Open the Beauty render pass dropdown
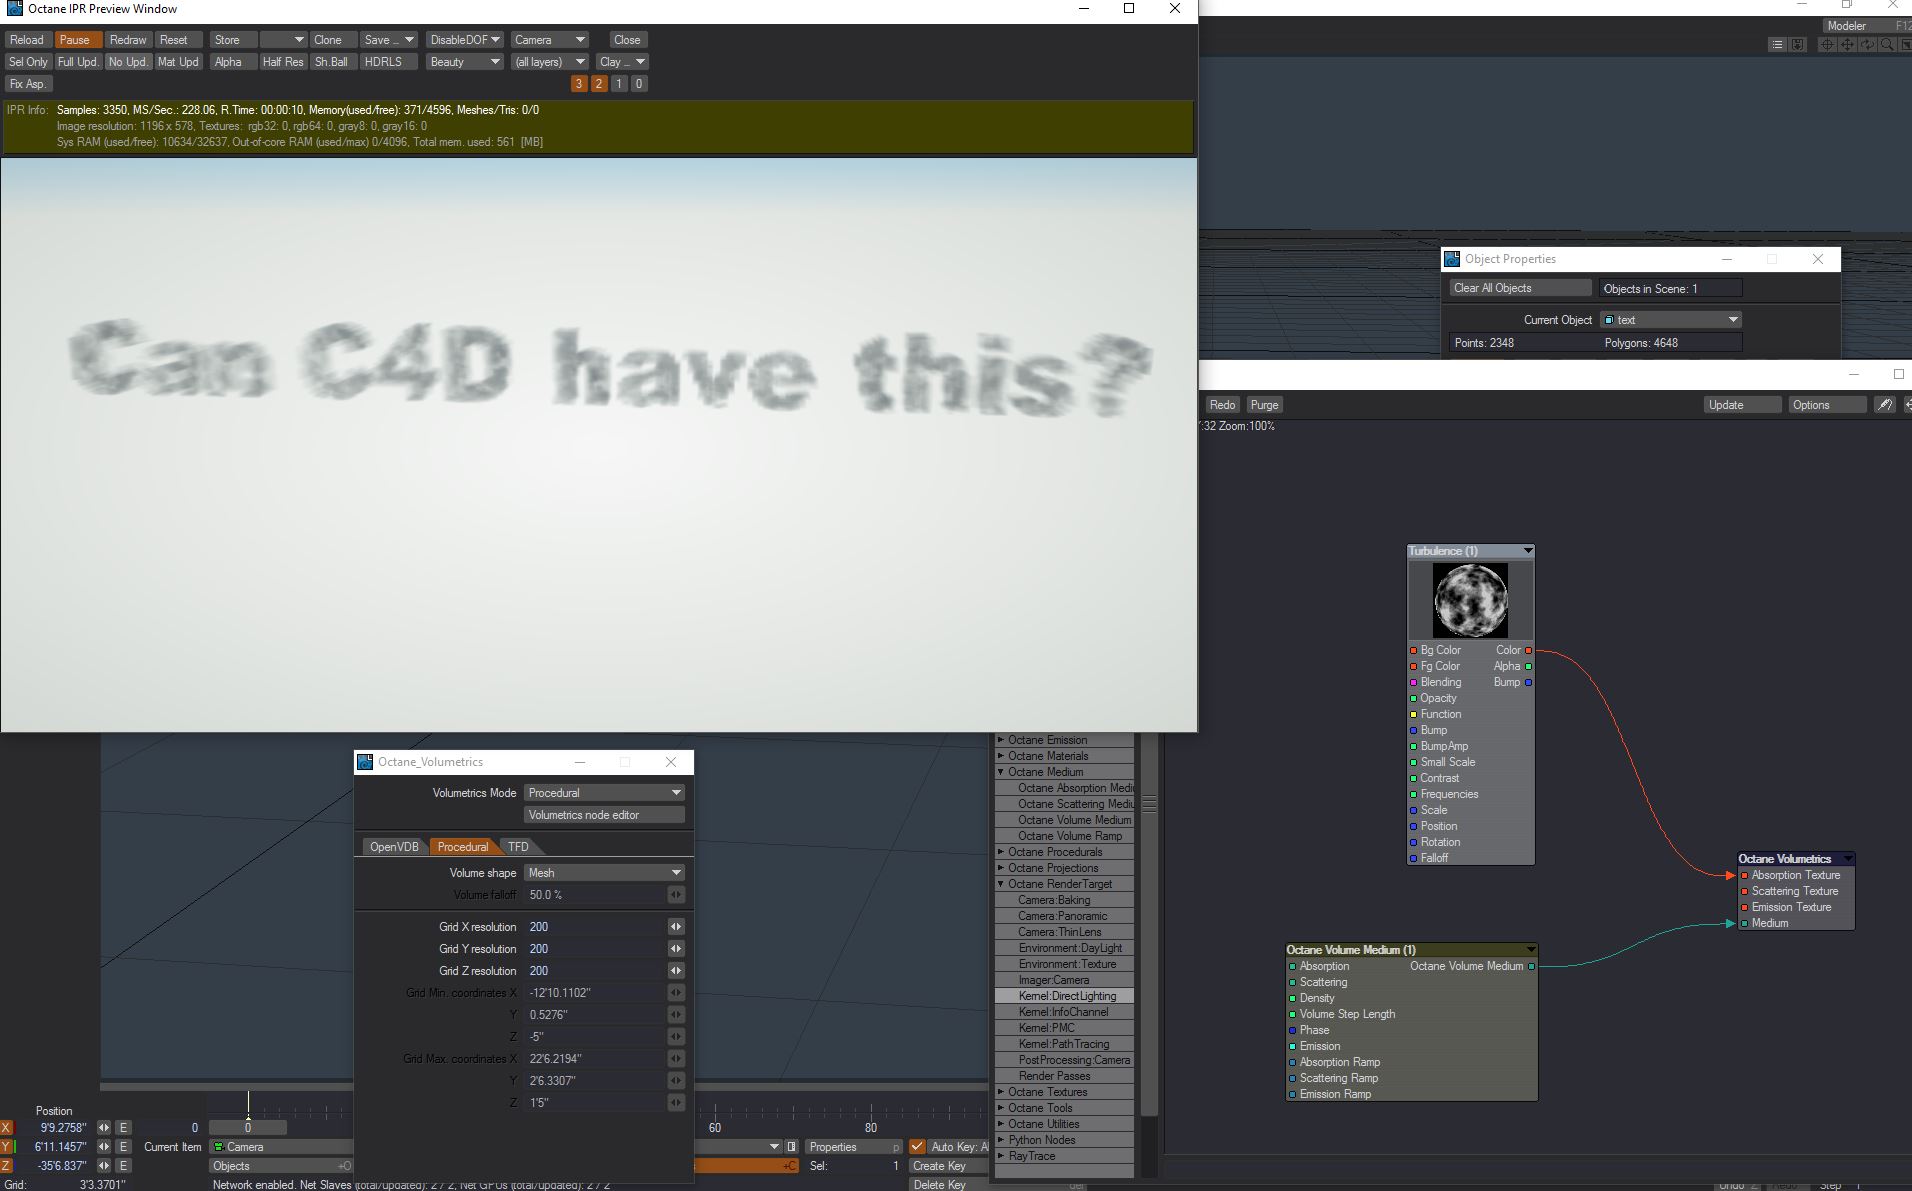 click(x=465, y=62)
